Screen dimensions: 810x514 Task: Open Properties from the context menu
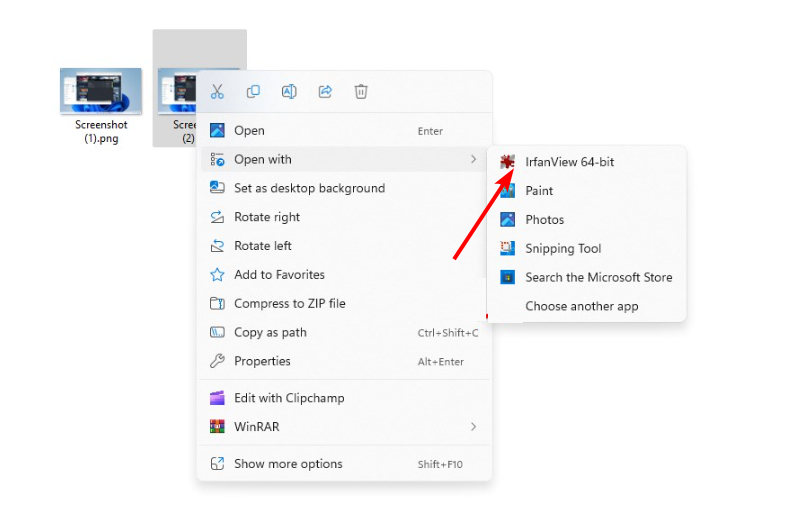point(344,361)
